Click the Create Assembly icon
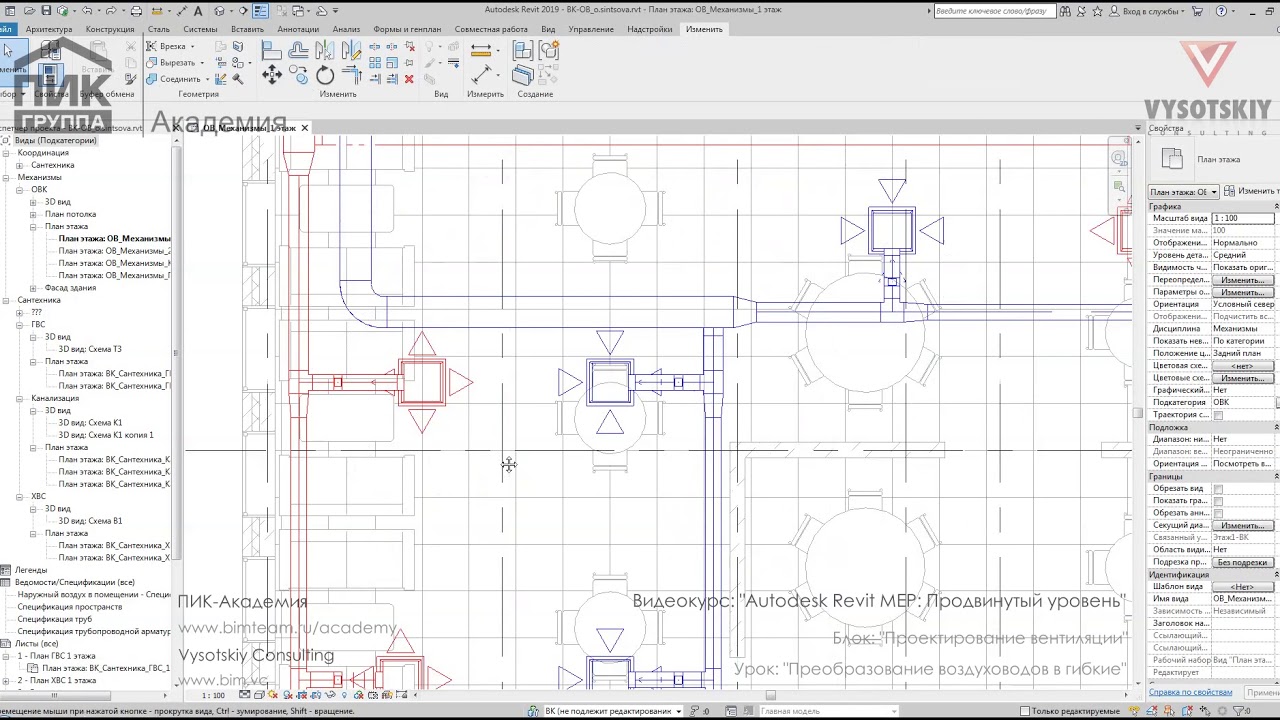This screenshot has width=1280, height=720. (x=522, y=50)
